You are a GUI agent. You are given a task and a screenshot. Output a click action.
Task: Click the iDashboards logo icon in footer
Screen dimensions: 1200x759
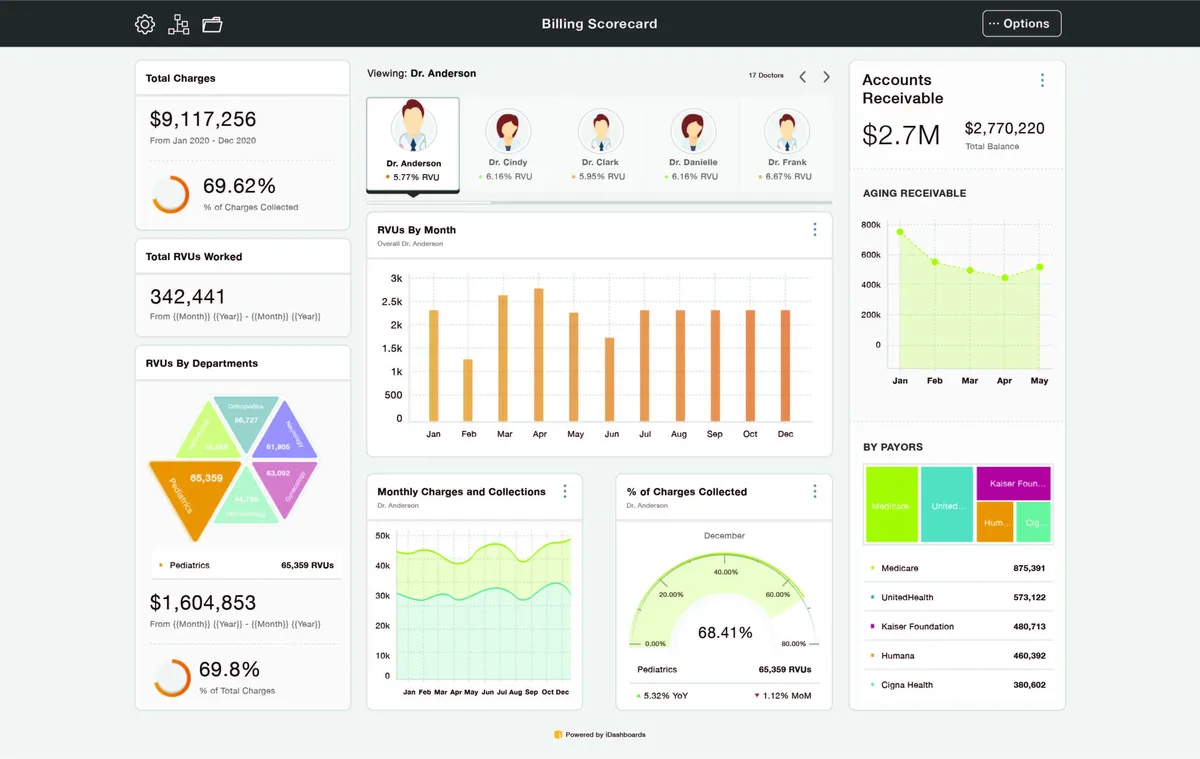click(x=558, y=735)
